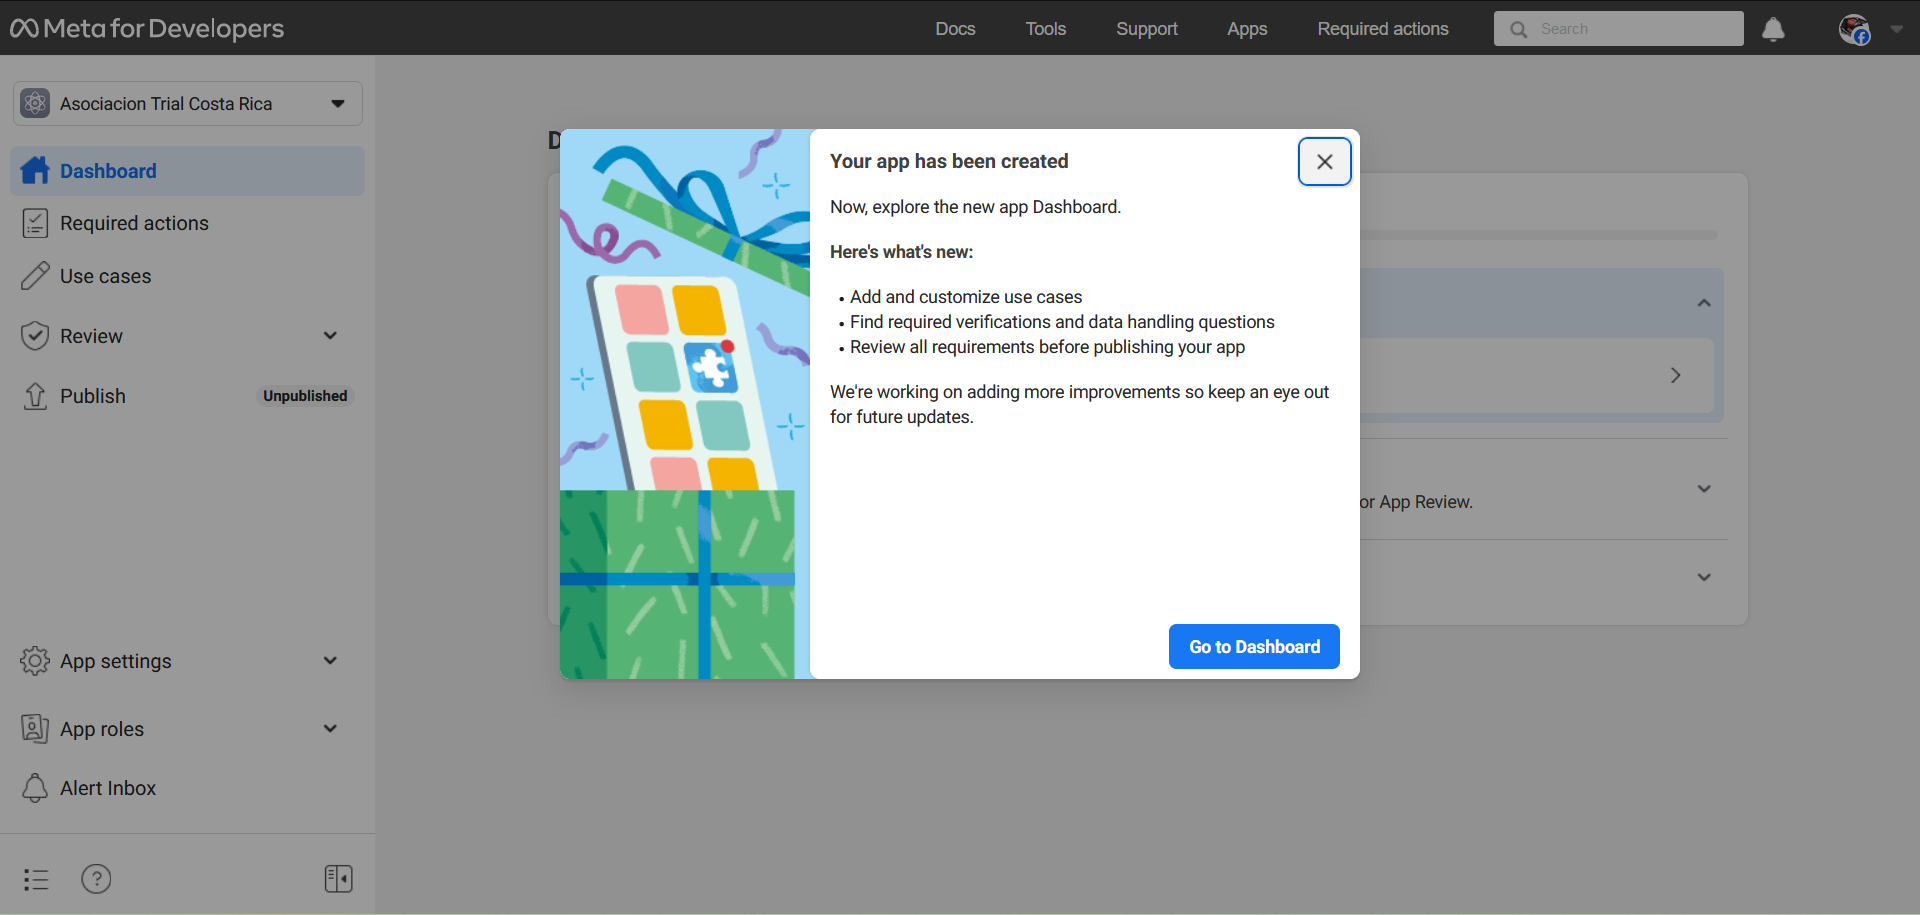Click Go to Dashboard button

click(x=1254, y=647)
